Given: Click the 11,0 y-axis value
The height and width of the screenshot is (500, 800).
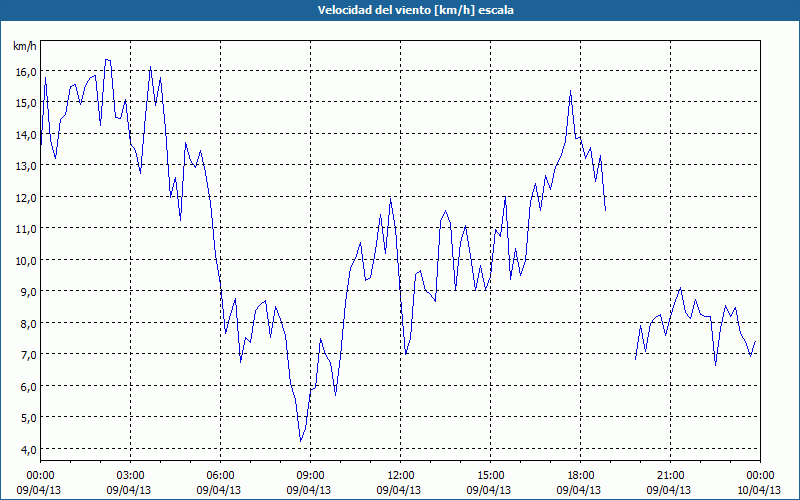Looking at the screenshot, I should 26,229.
